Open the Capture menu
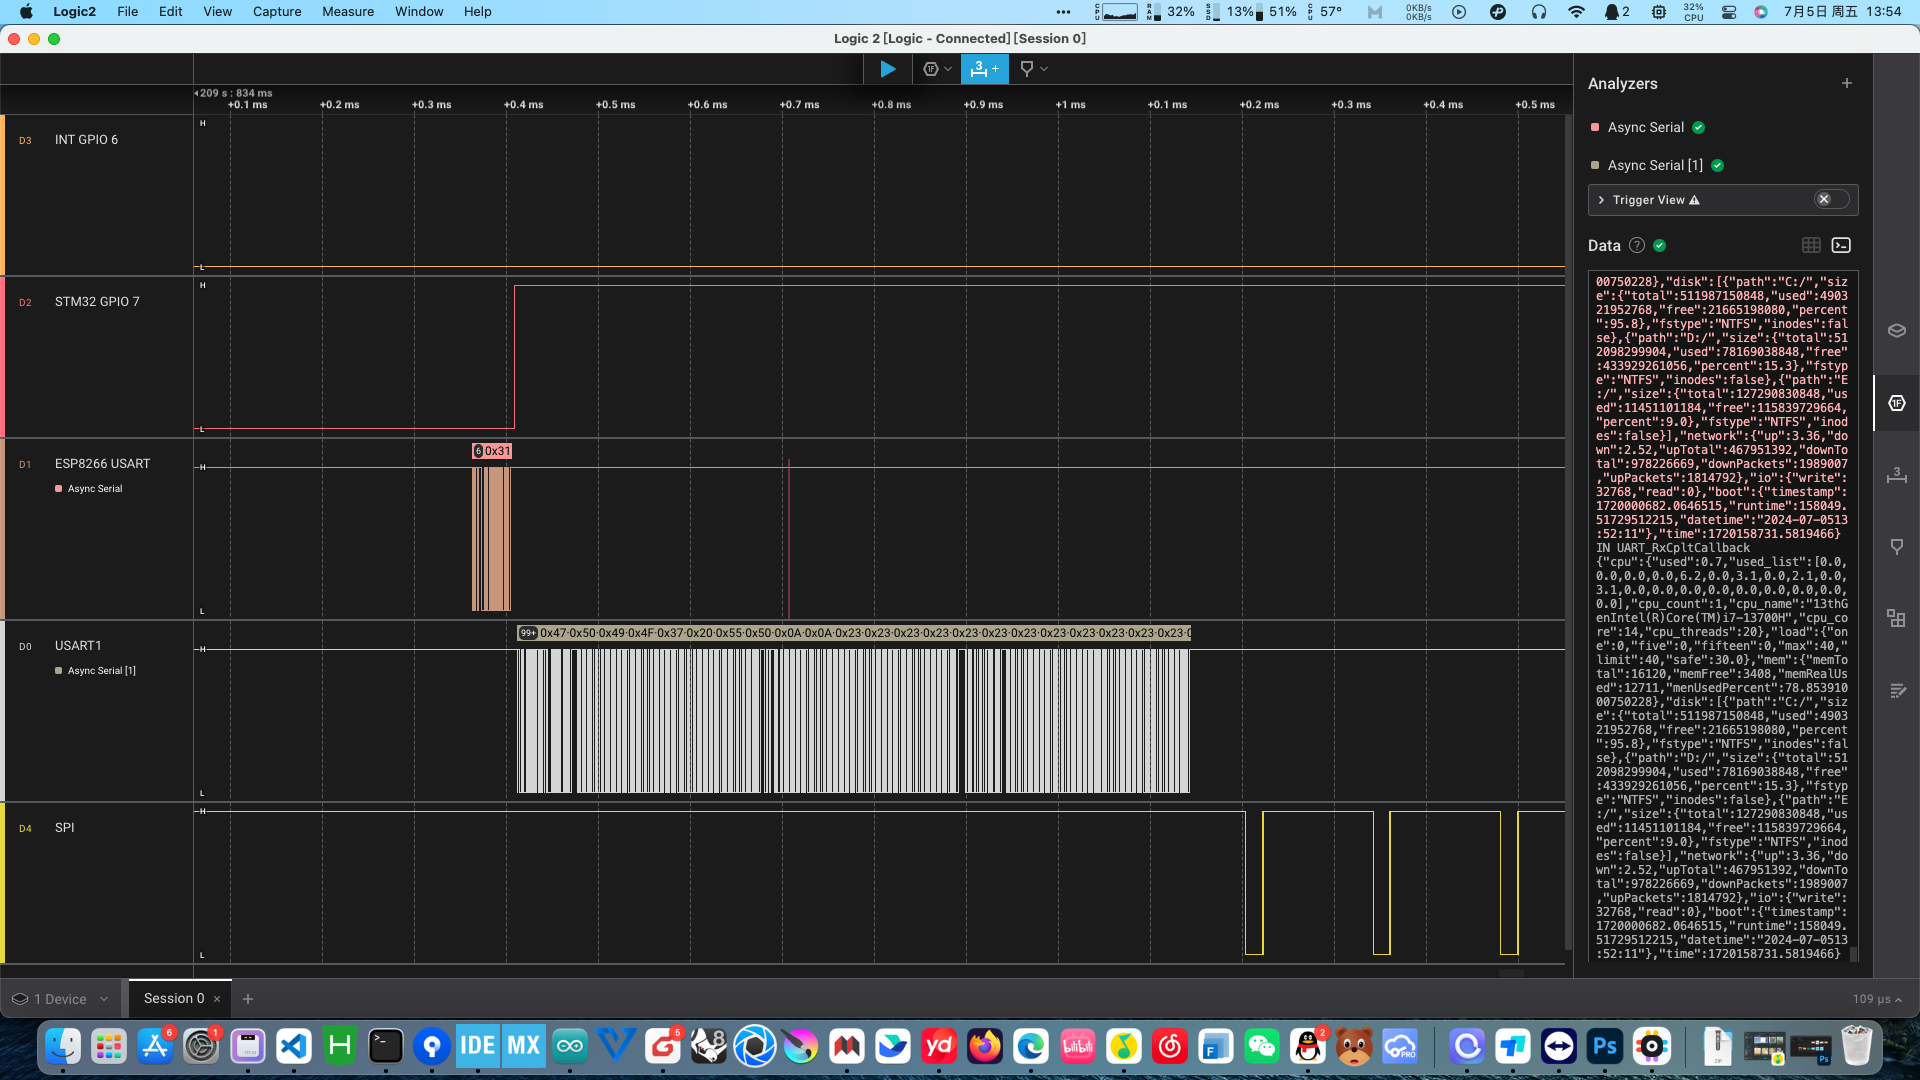Viewport: 1920px width, 1080px height. pos(276,12)
